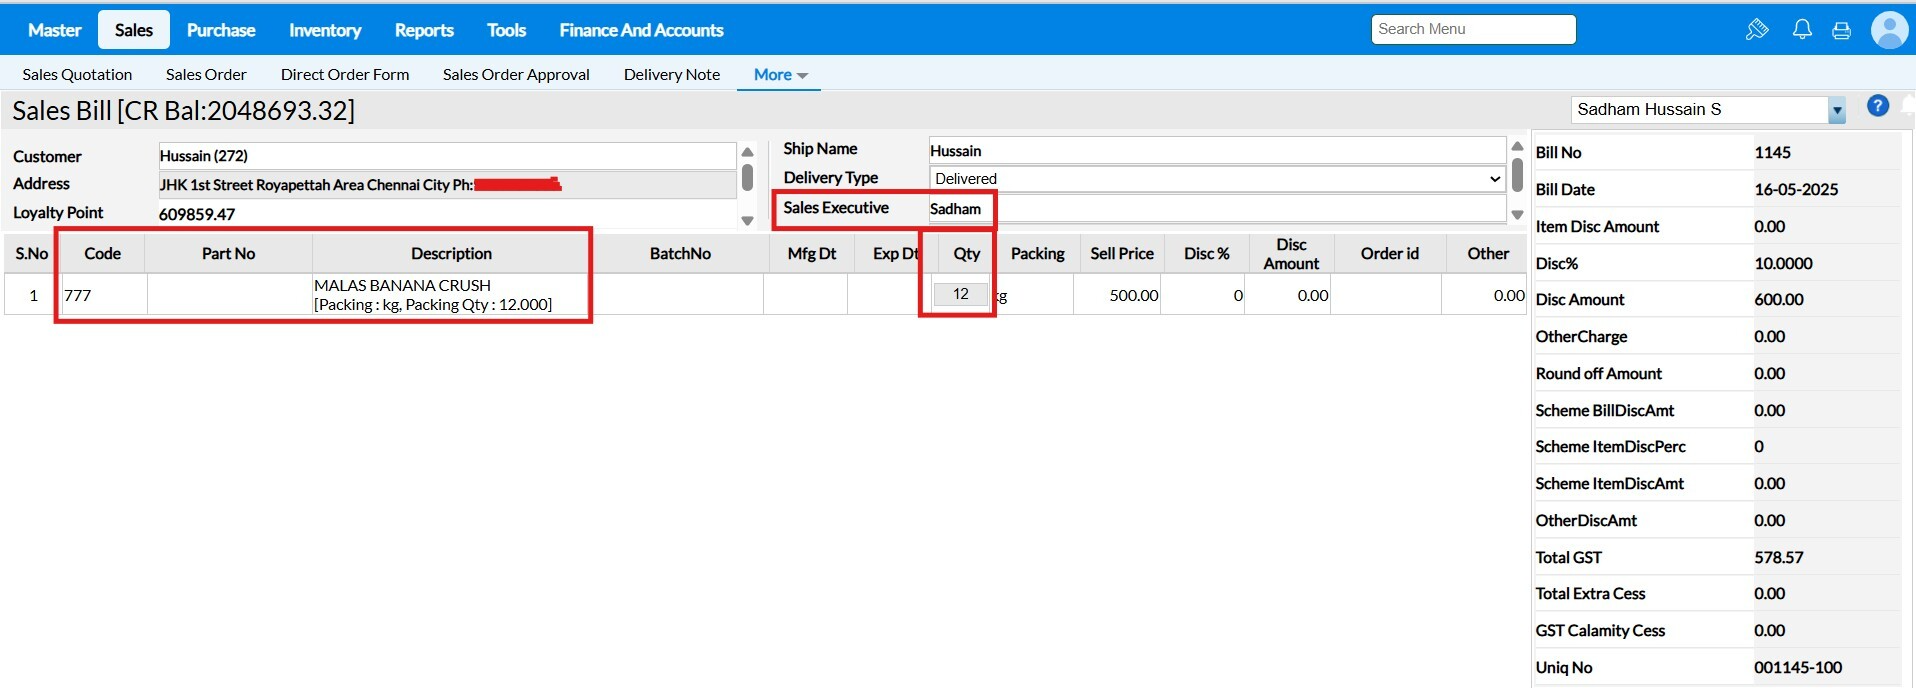
Task: Click Disc Amount value 600.00
Action: click(1779, 300)
